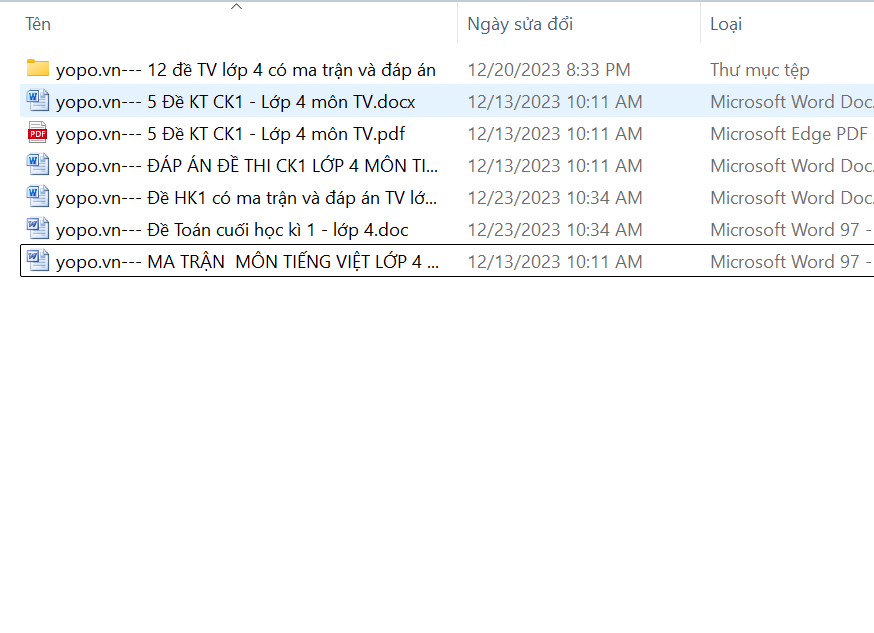Toggle the sort arrow above the Tên column

coord(236,7)
